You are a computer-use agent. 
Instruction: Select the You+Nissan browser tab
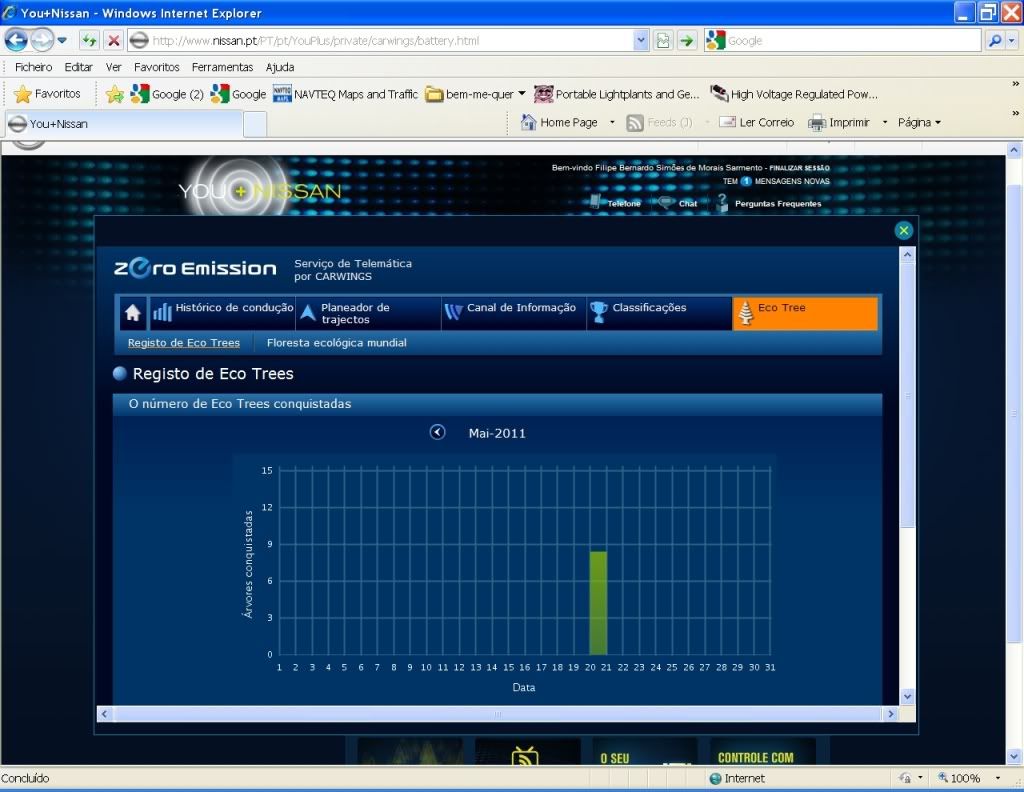[x=124, y=123]
